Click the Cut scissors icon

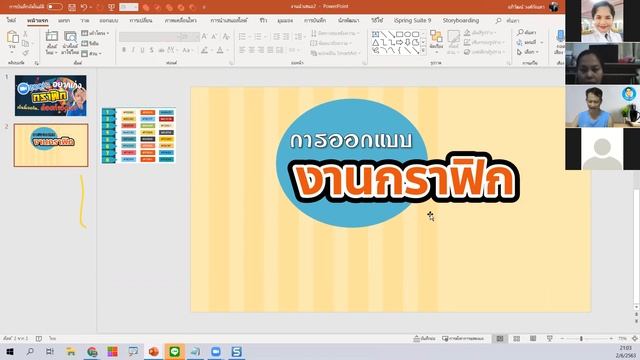tap(25, 35)
